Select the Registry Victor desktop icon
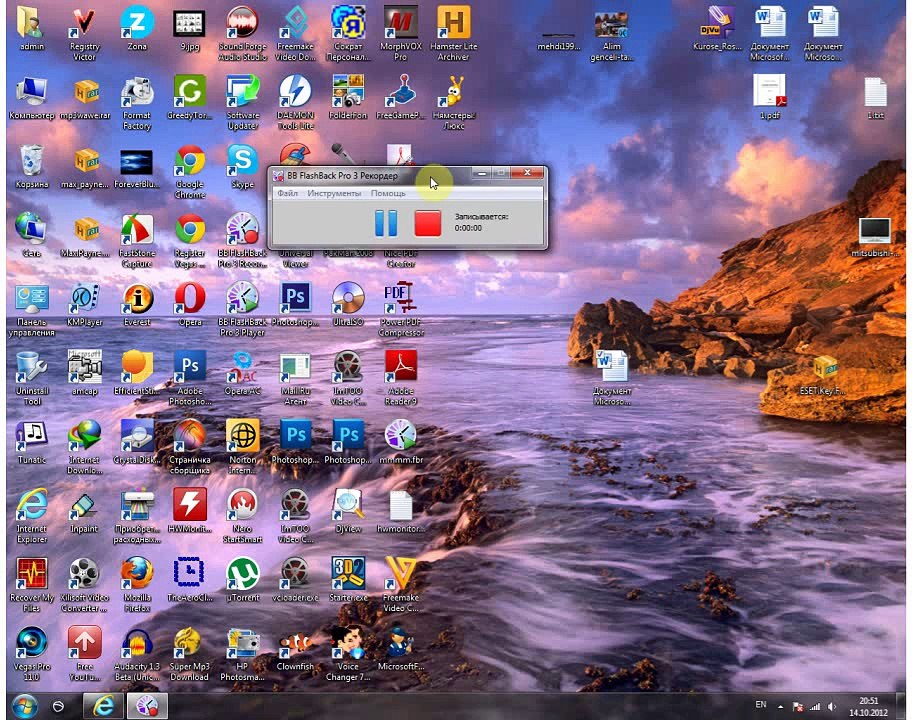 pos(84,34)
